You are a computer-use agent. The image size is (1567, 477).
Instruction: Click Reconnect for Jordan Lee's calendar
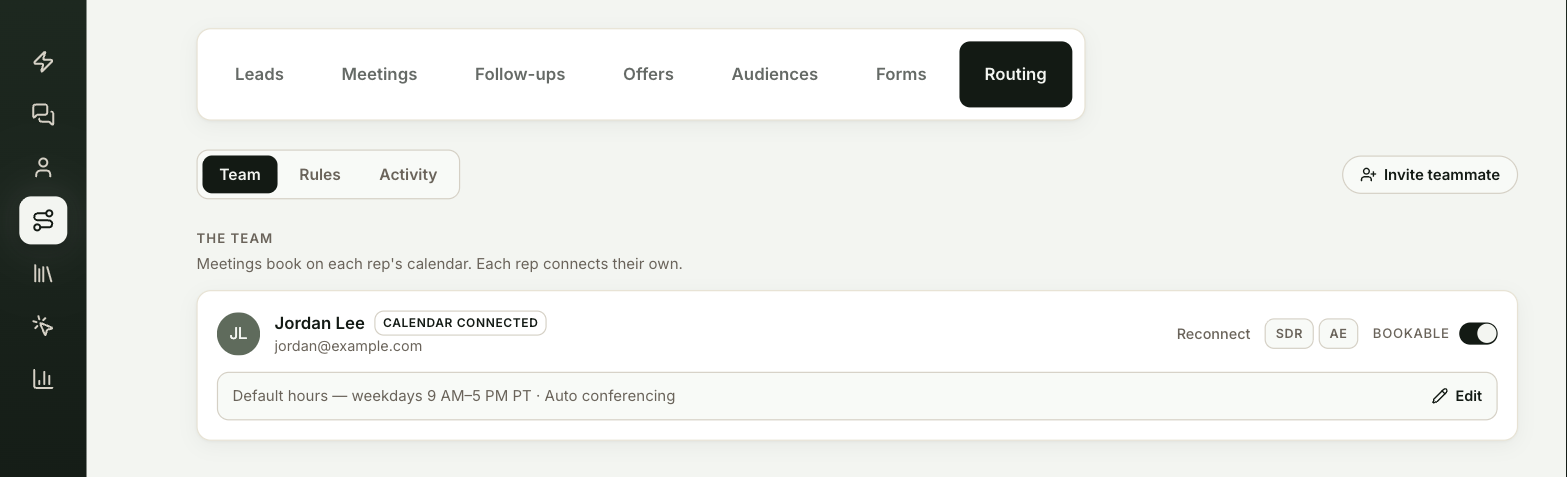coord(1213,334)
